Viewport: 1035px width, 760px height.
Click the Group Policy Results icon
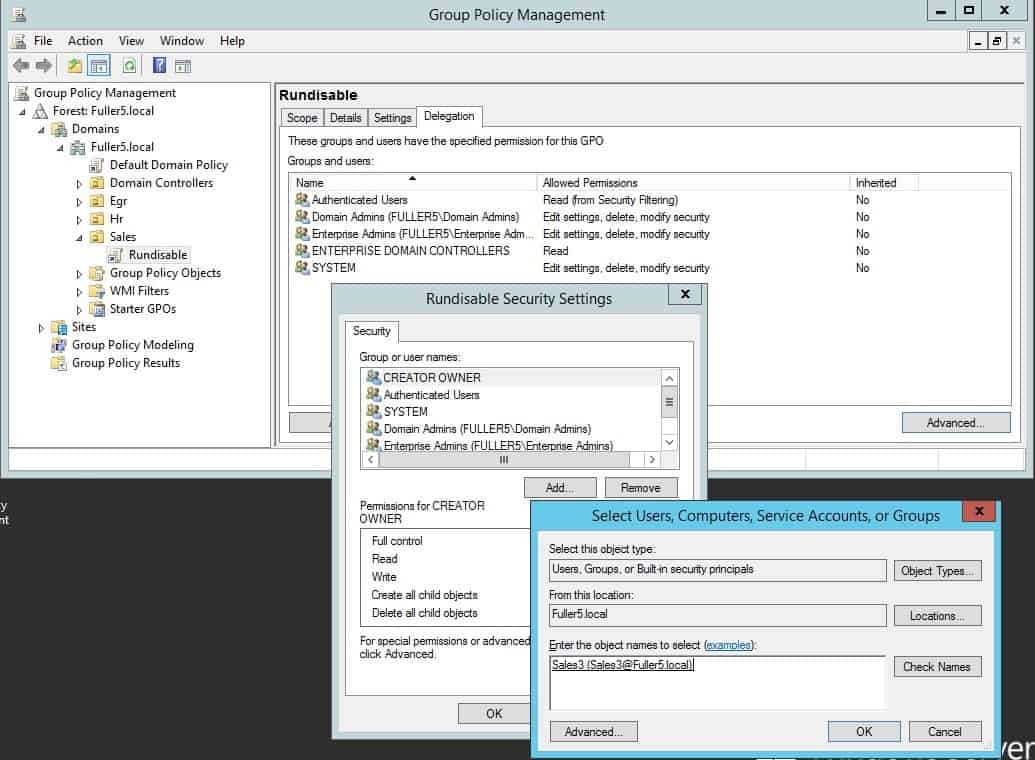(x=59, y=363)
